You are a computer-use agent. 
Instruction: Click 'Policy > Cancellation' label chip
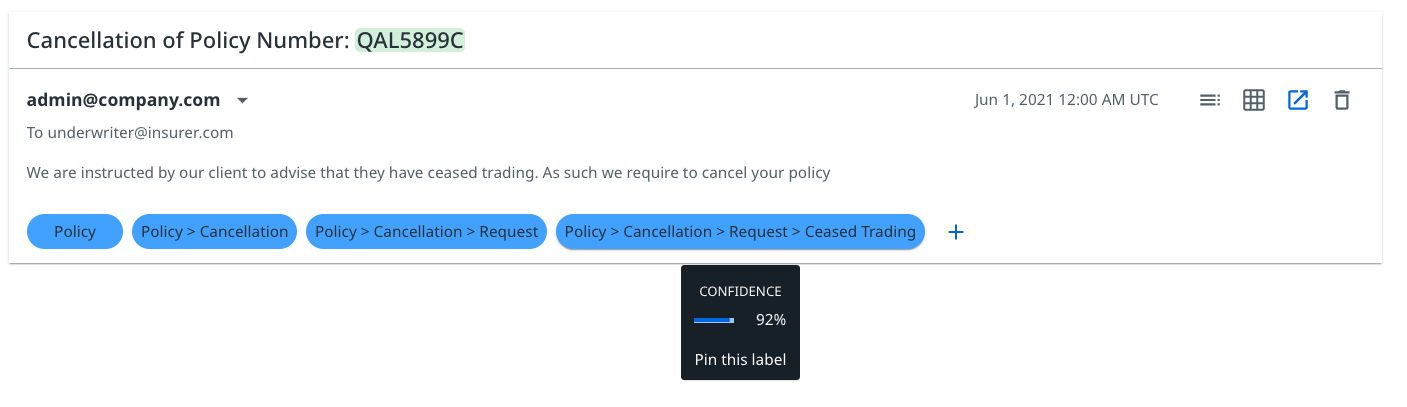click(214, 232)
